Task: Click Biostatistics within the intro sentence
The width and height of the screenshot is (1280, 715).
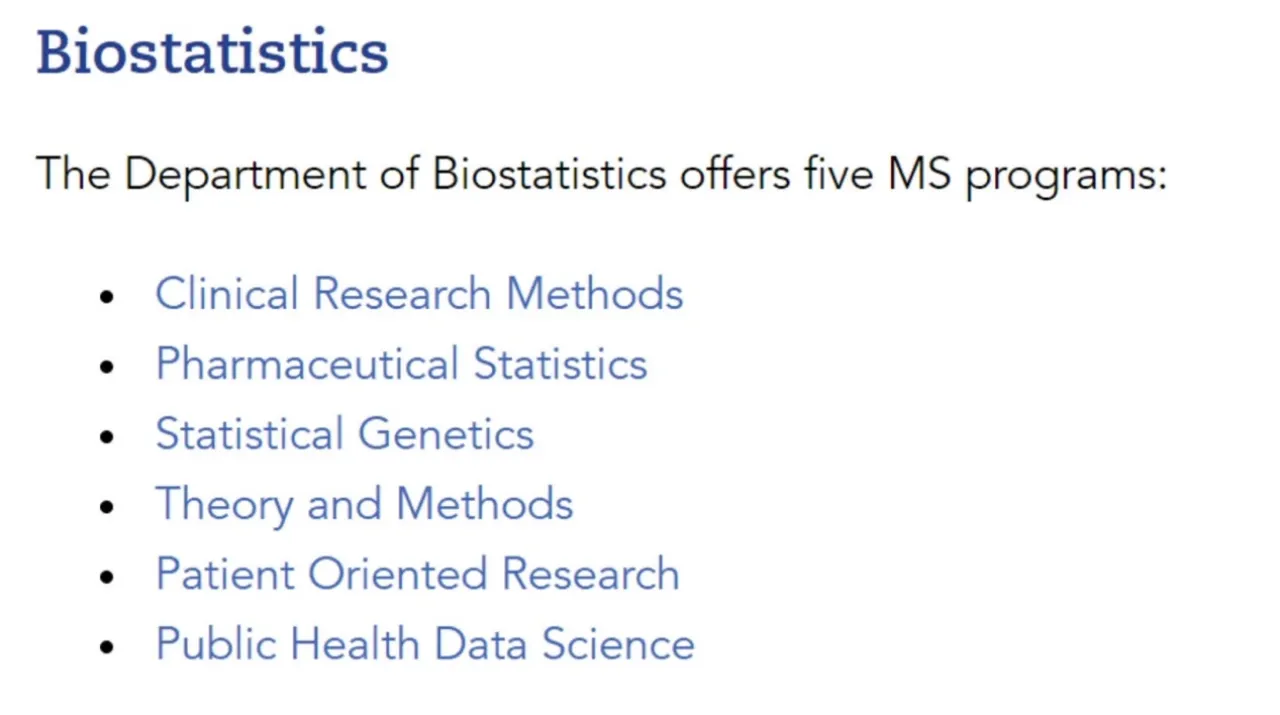Action: tap(549, 174)
